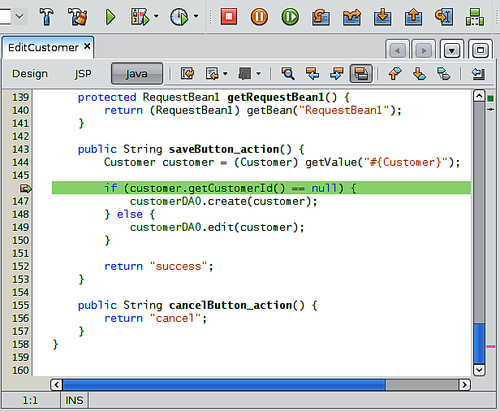Open Debug Project dropdown arrow
This screenshot has width=500, height=412.
(156, 16)
